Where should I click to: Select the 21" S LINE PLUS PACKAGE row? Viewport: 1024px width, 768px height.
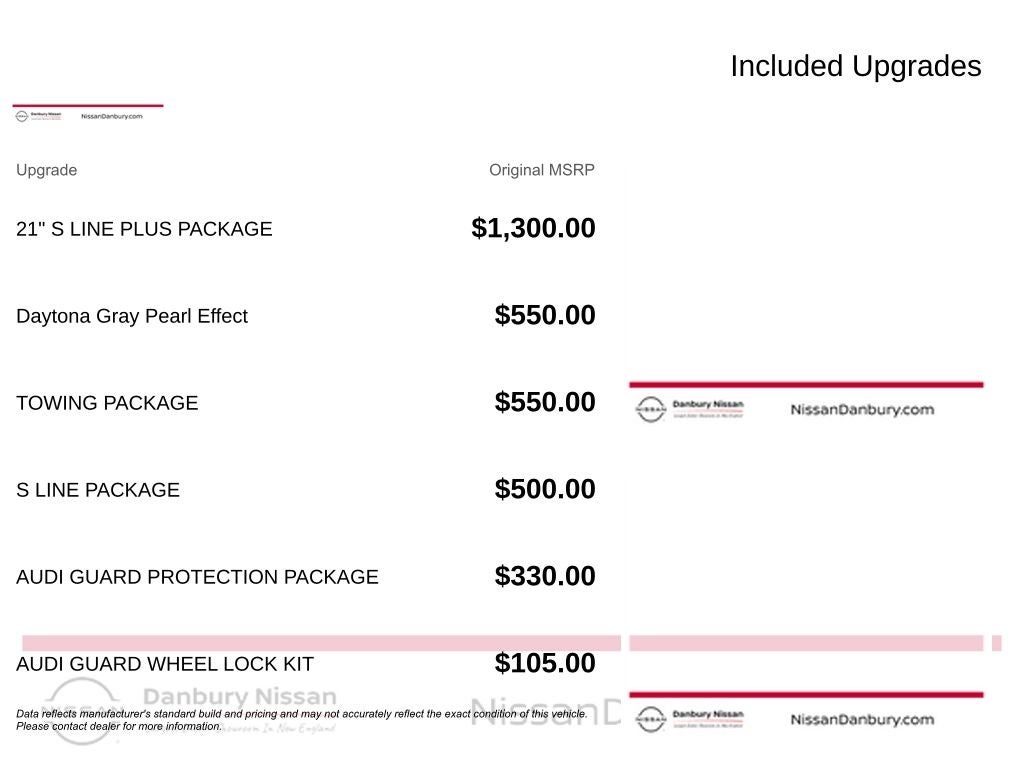pos(306,229)
